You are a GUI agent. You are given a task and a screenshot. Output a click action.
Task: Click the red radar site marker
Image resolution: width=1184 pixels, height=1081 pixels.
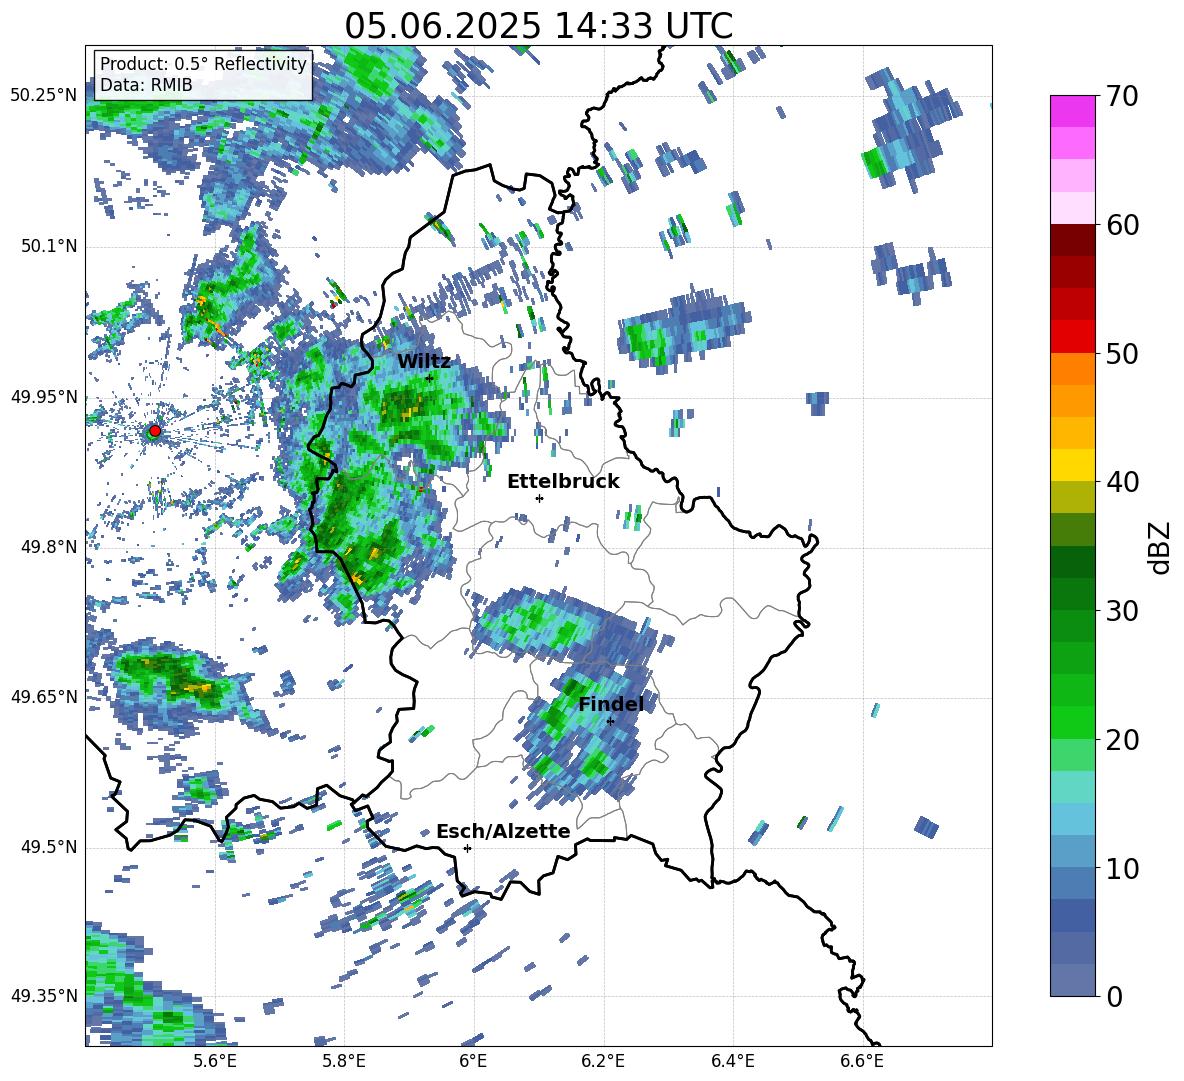(155, 431)
